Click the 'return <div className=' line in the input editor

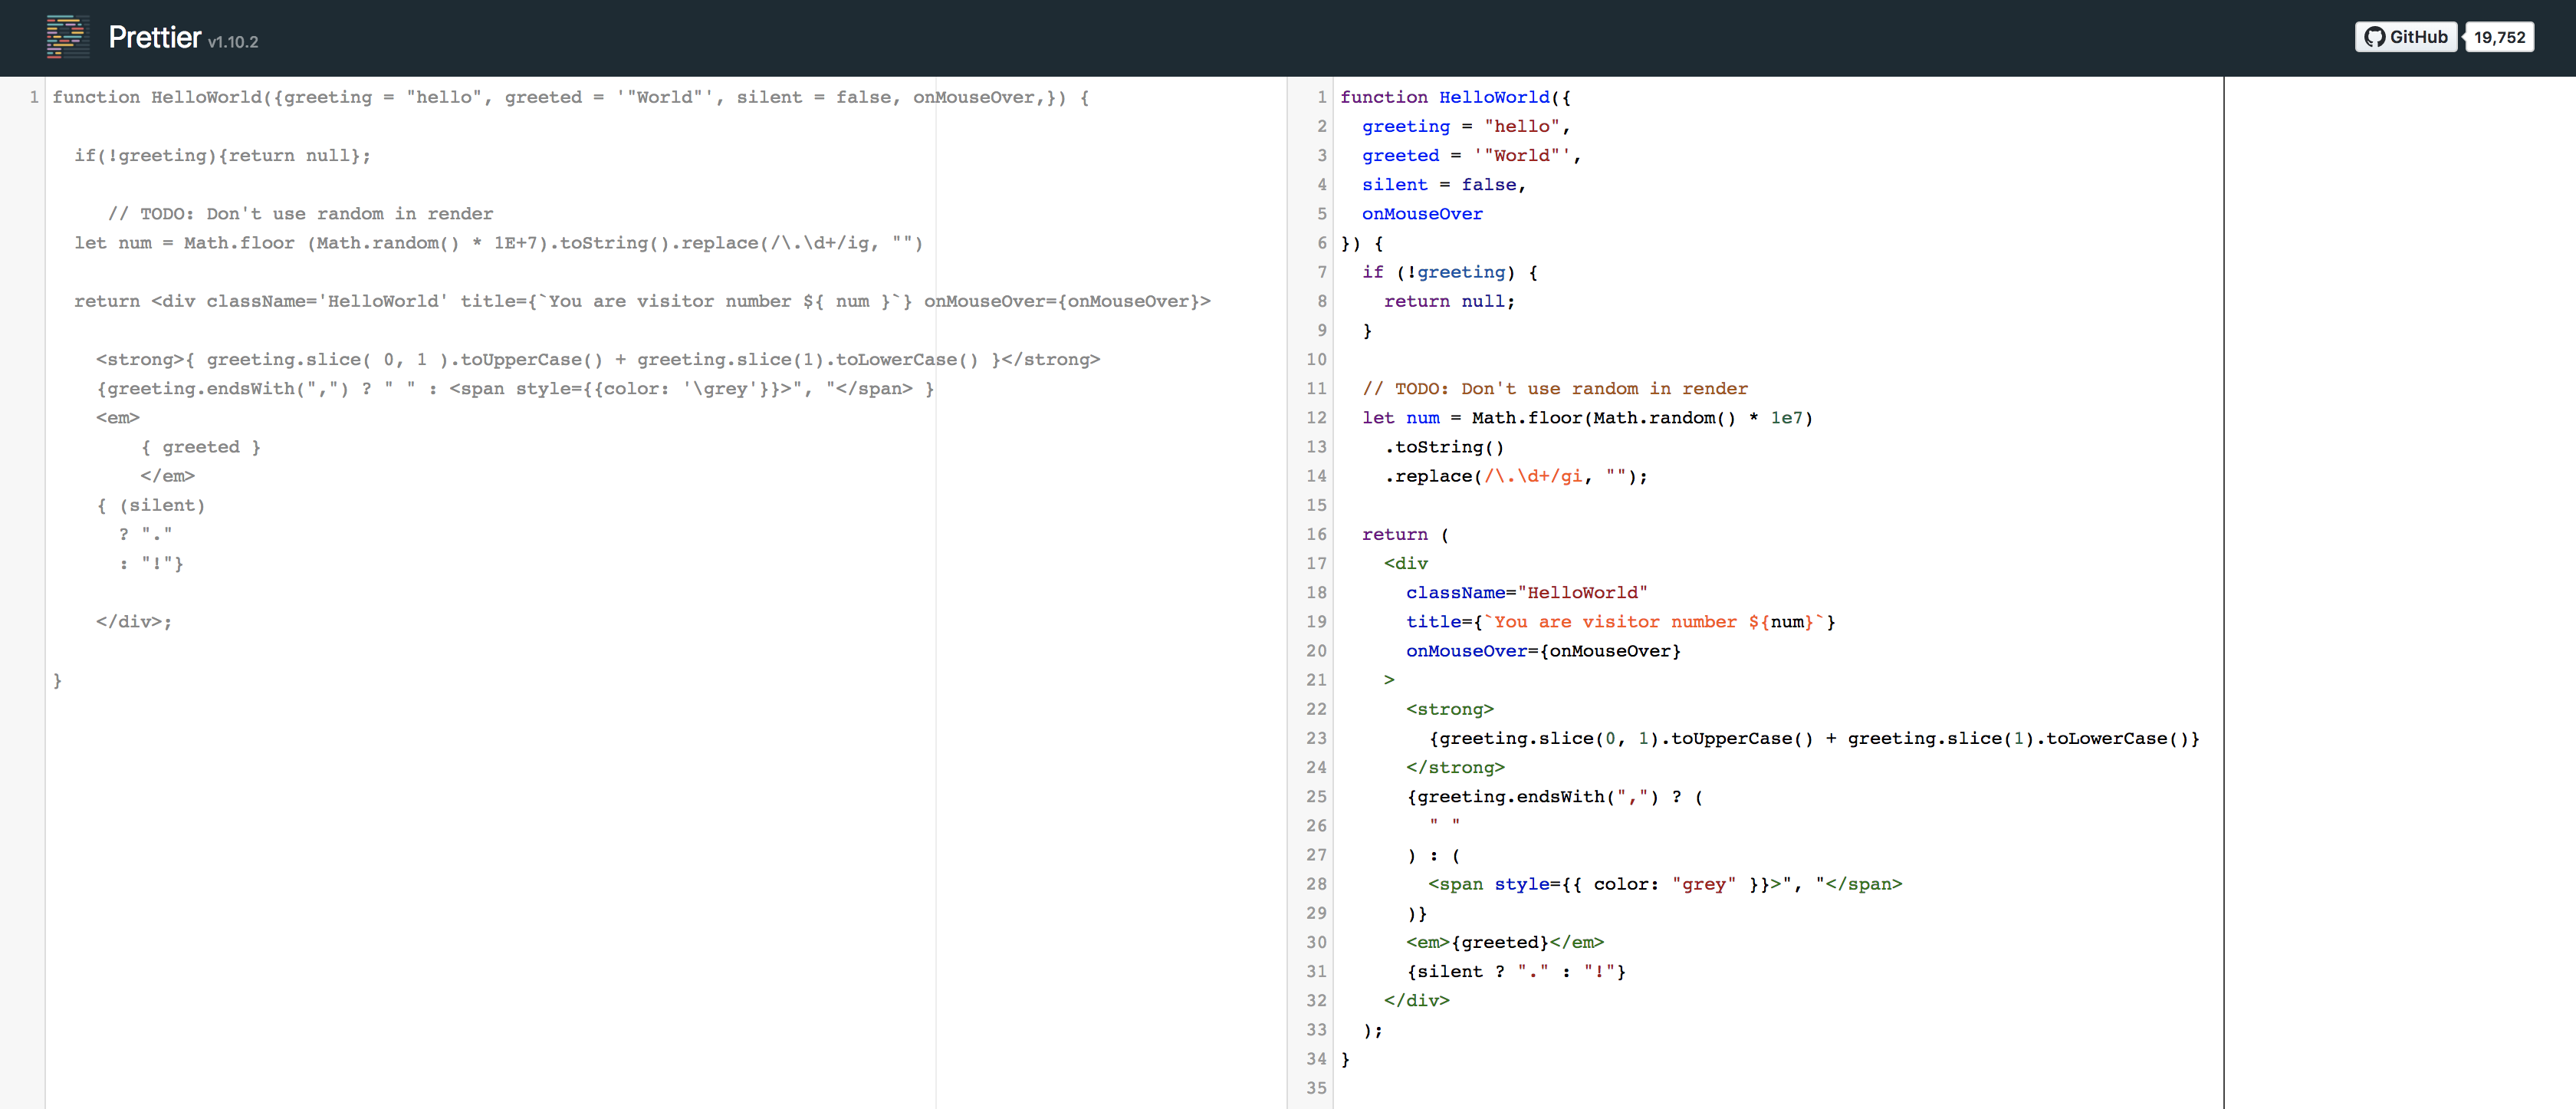point(642,301)
